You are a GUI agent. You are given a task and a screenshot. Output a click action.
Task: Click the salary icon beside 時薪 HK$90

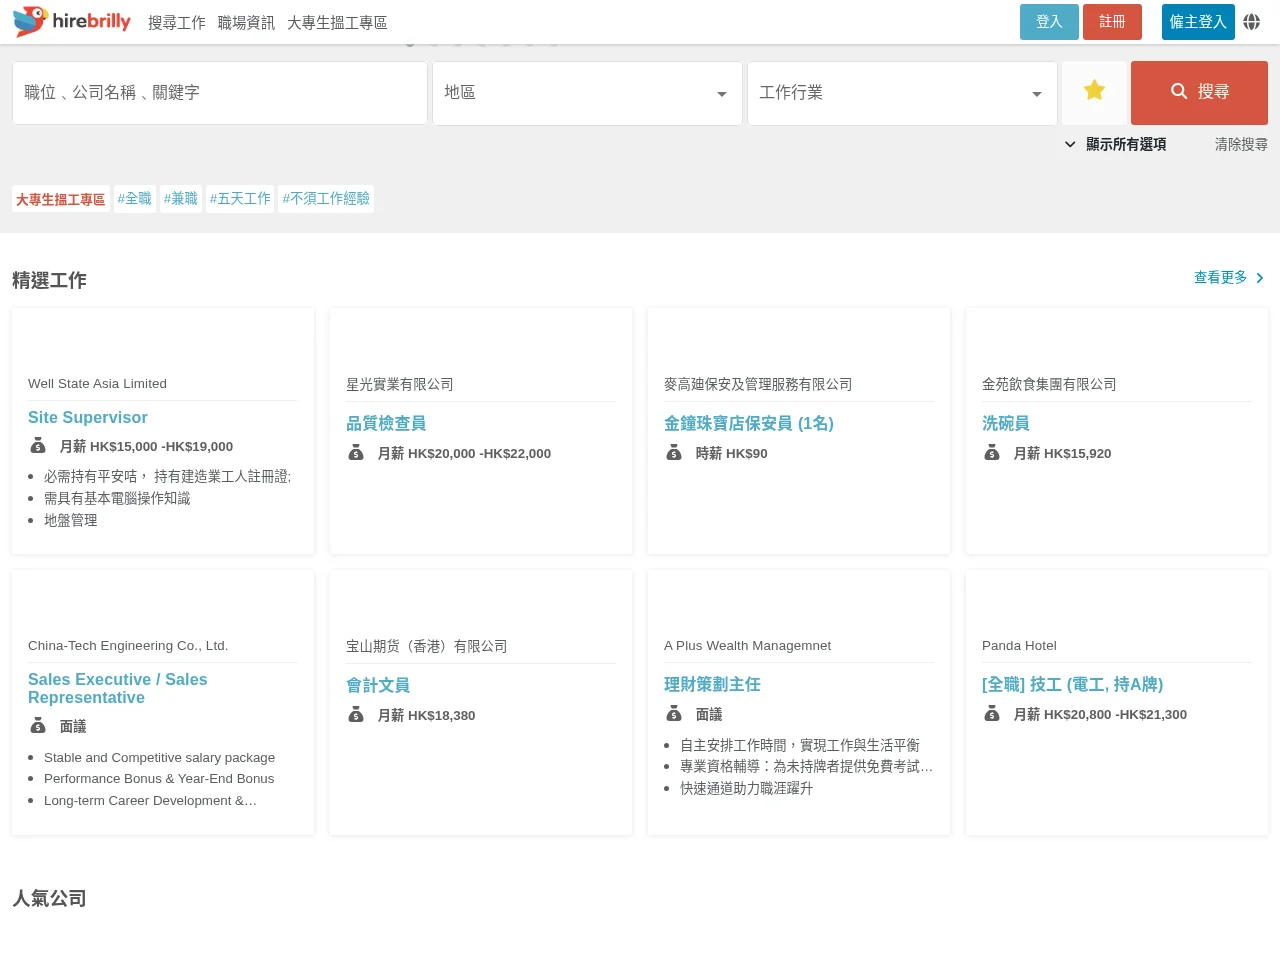pos(674,453)
